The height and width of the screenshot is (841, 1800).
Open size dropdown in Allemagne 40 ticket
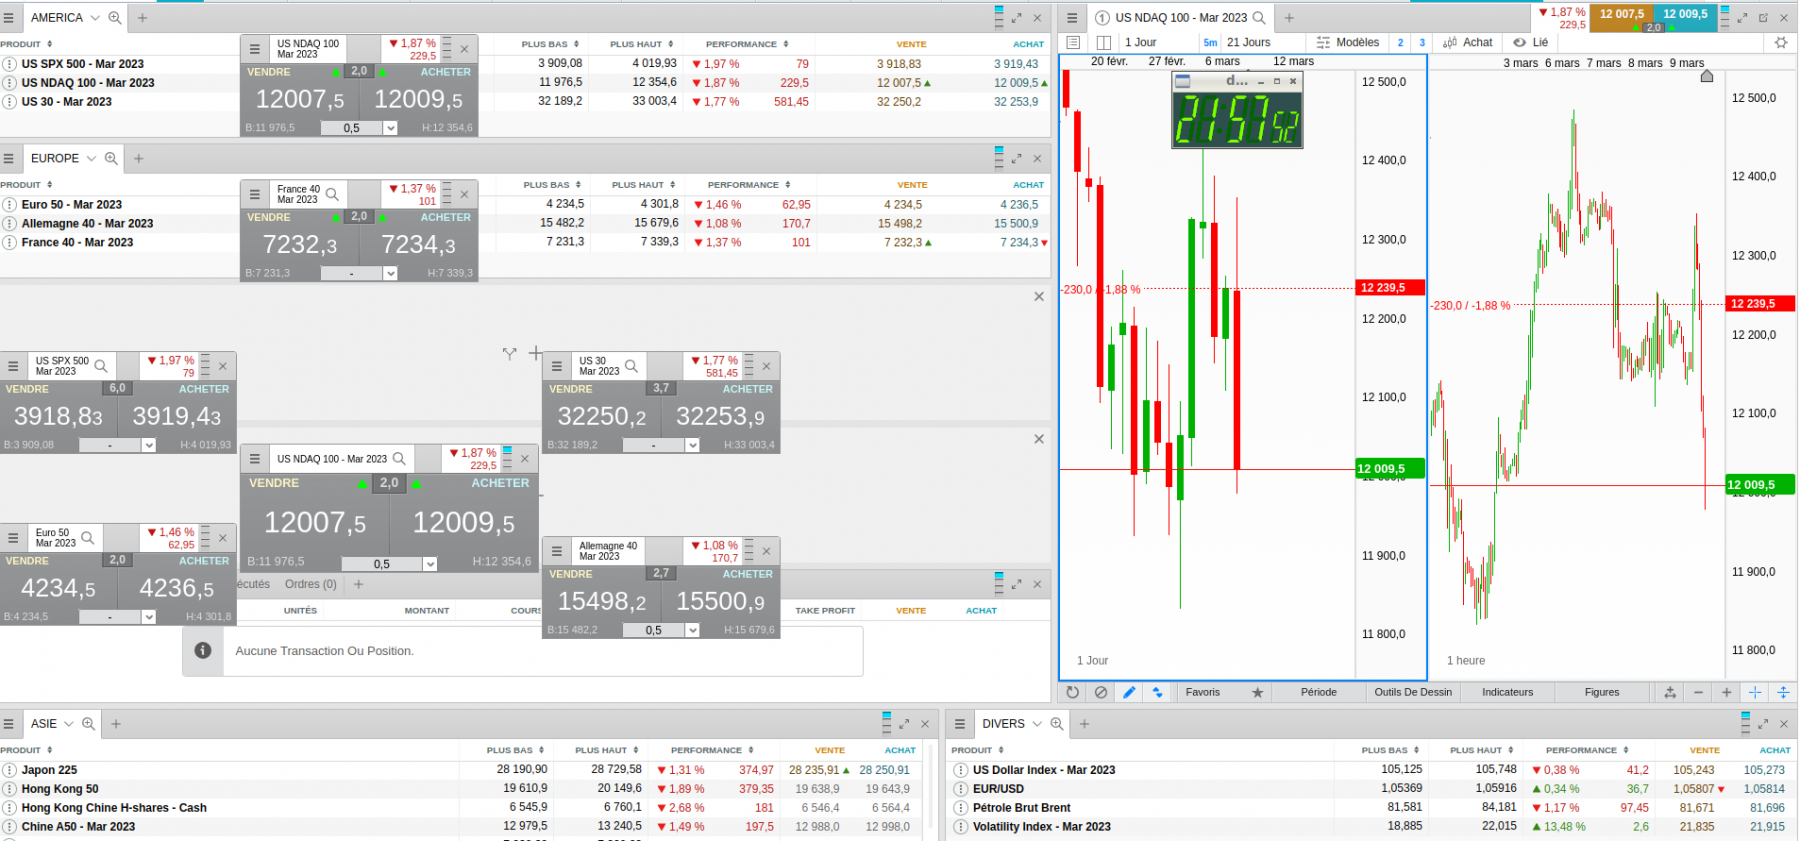pos(692,630)
